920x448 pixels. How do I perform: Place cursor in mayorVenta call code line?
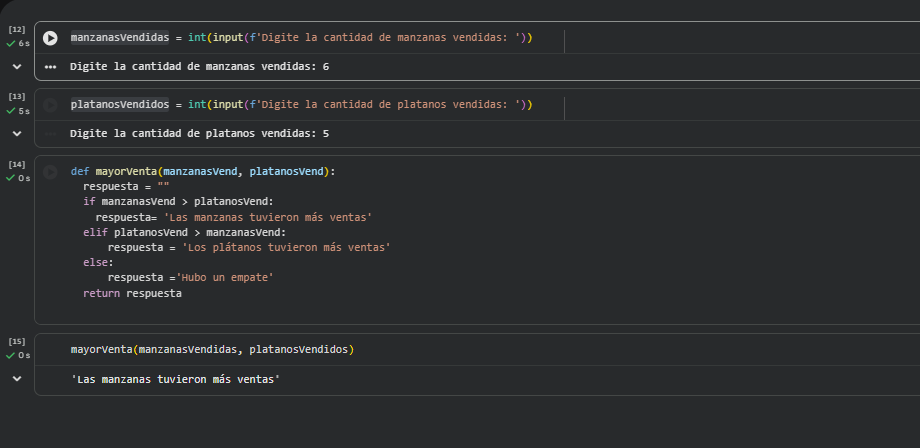click(x=212, y=349)
